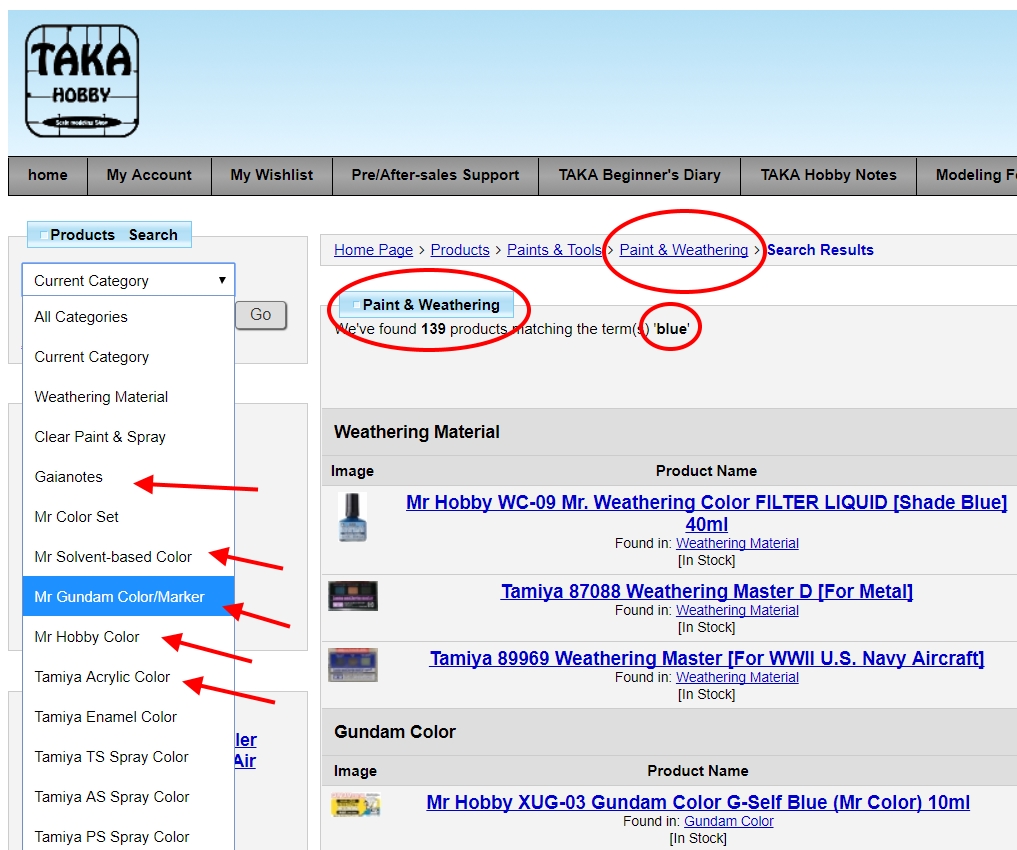
Task: Select Current Category option in list
Action: 128,357
